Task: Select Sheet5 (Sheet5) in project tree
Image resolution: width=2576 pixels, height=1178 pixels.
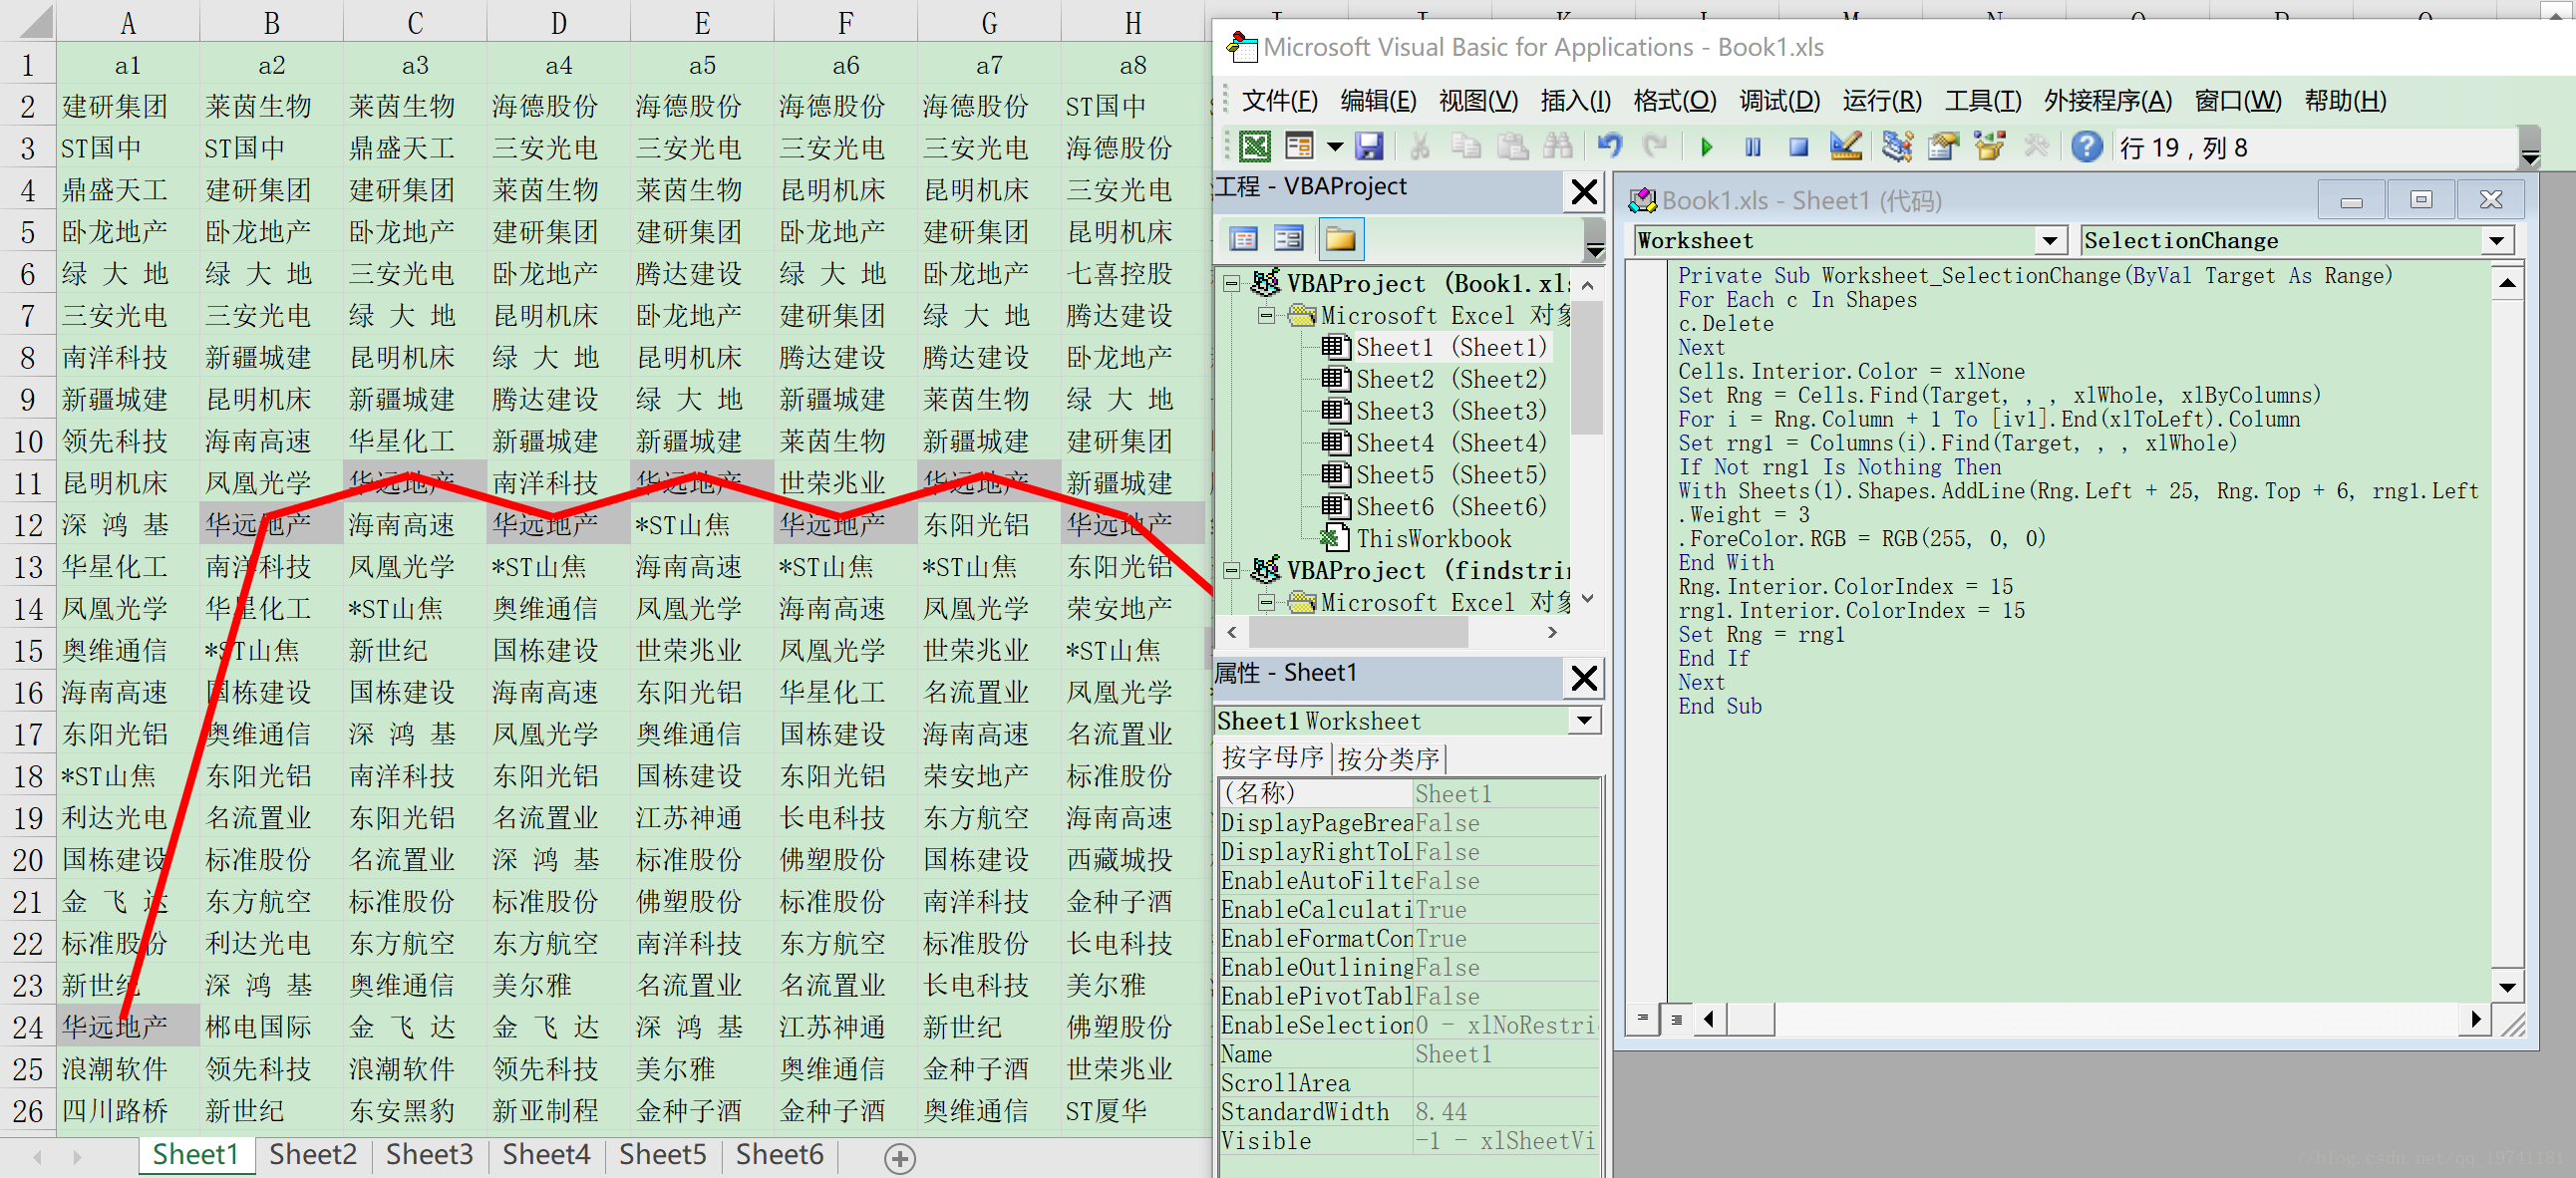Action: [x=1450, y=475]
